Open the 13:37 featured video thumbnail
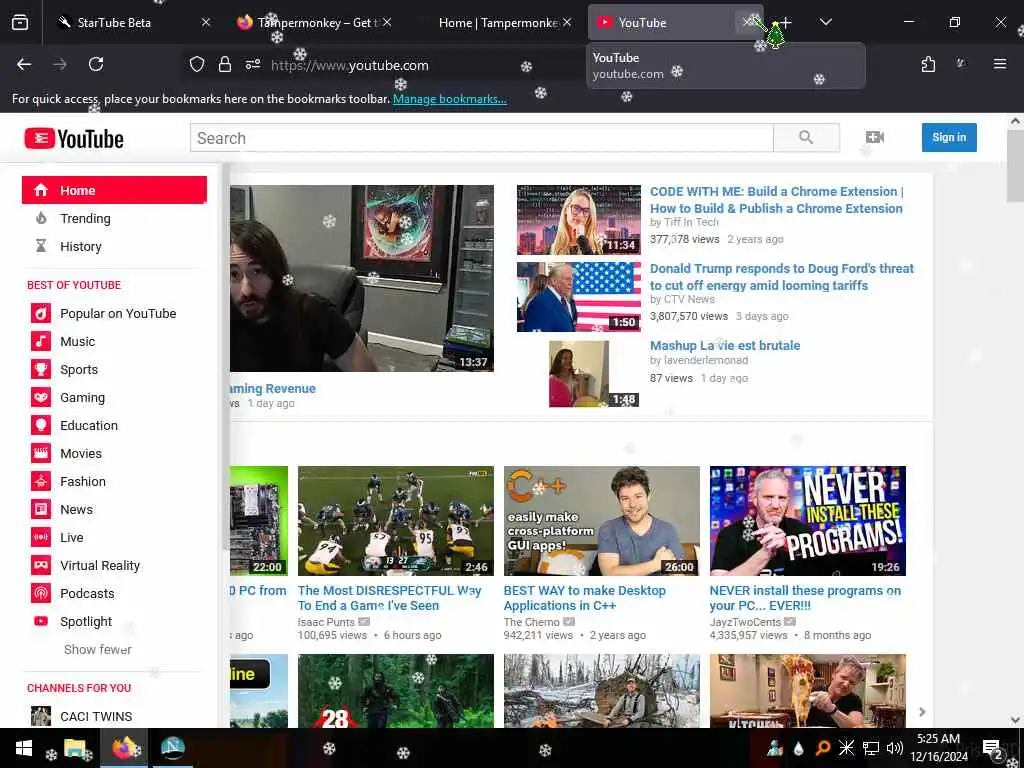Screen dimensions: 1024x768 click(362, 278)
